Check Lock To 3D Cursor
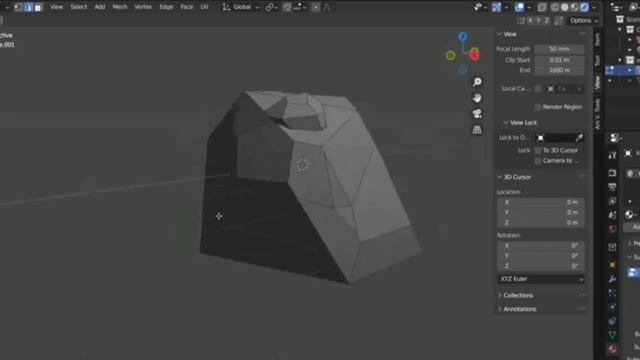The width and height of the screenshot is (640, 360). [x=538, y=150]
